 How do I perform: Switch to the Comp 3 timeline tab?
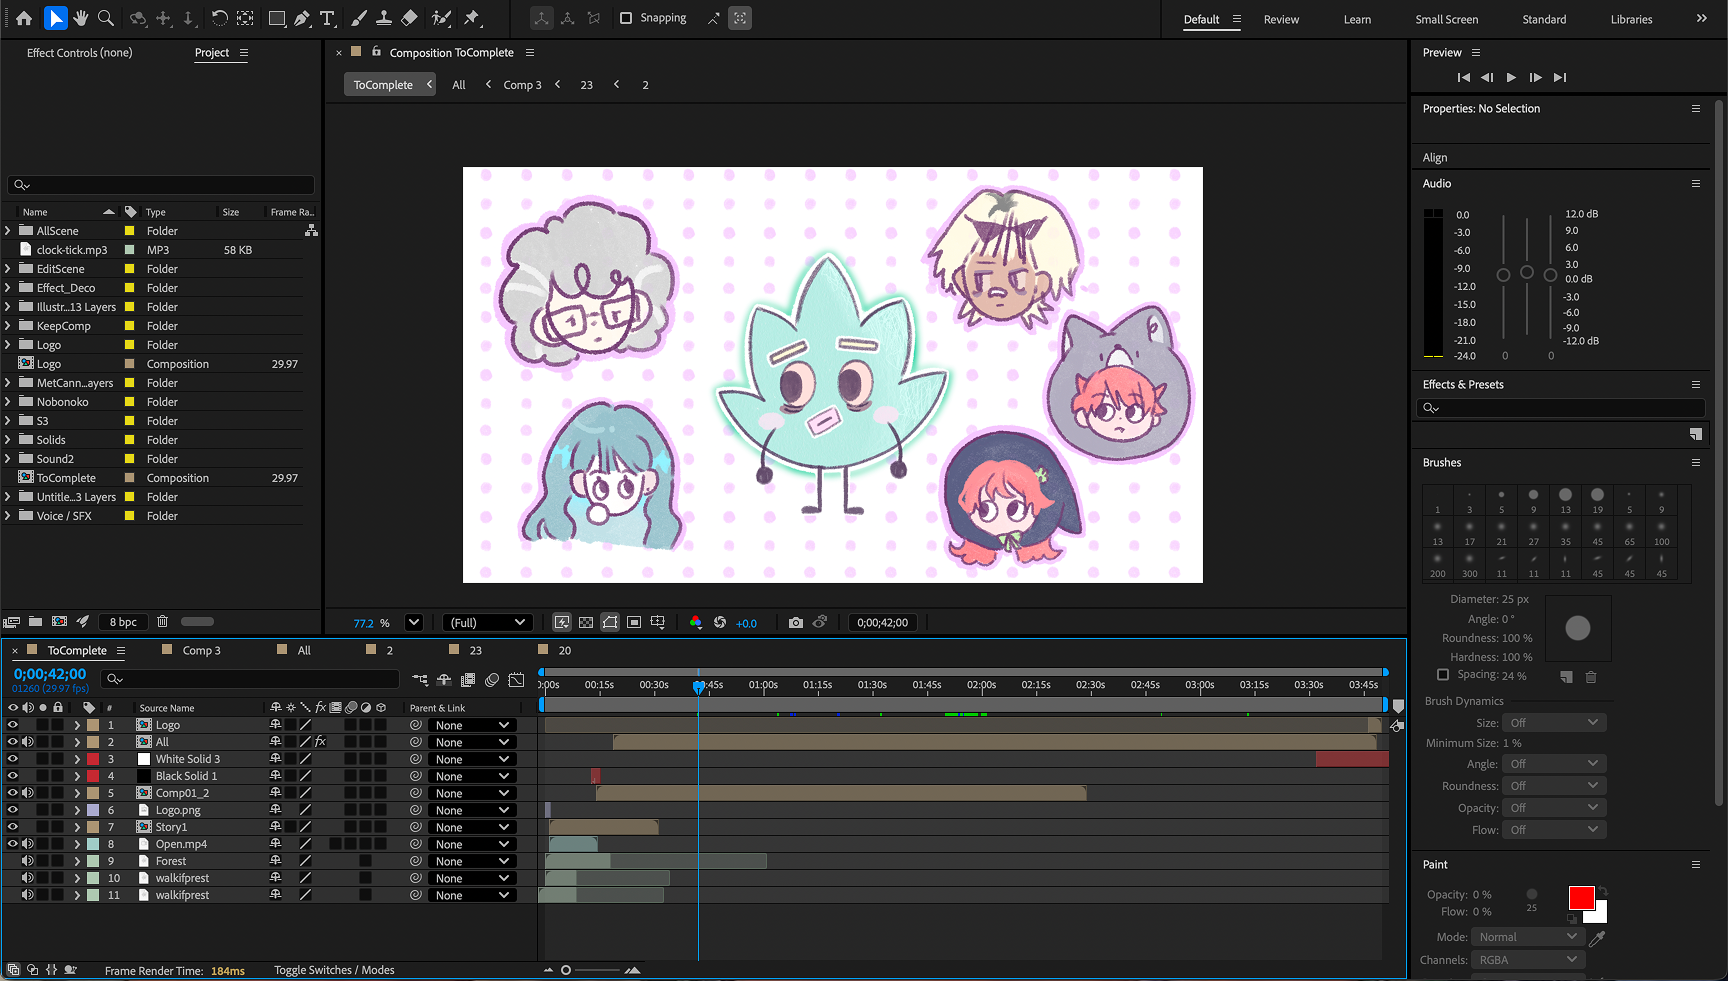pyautogui.click(x=201, y=650)
